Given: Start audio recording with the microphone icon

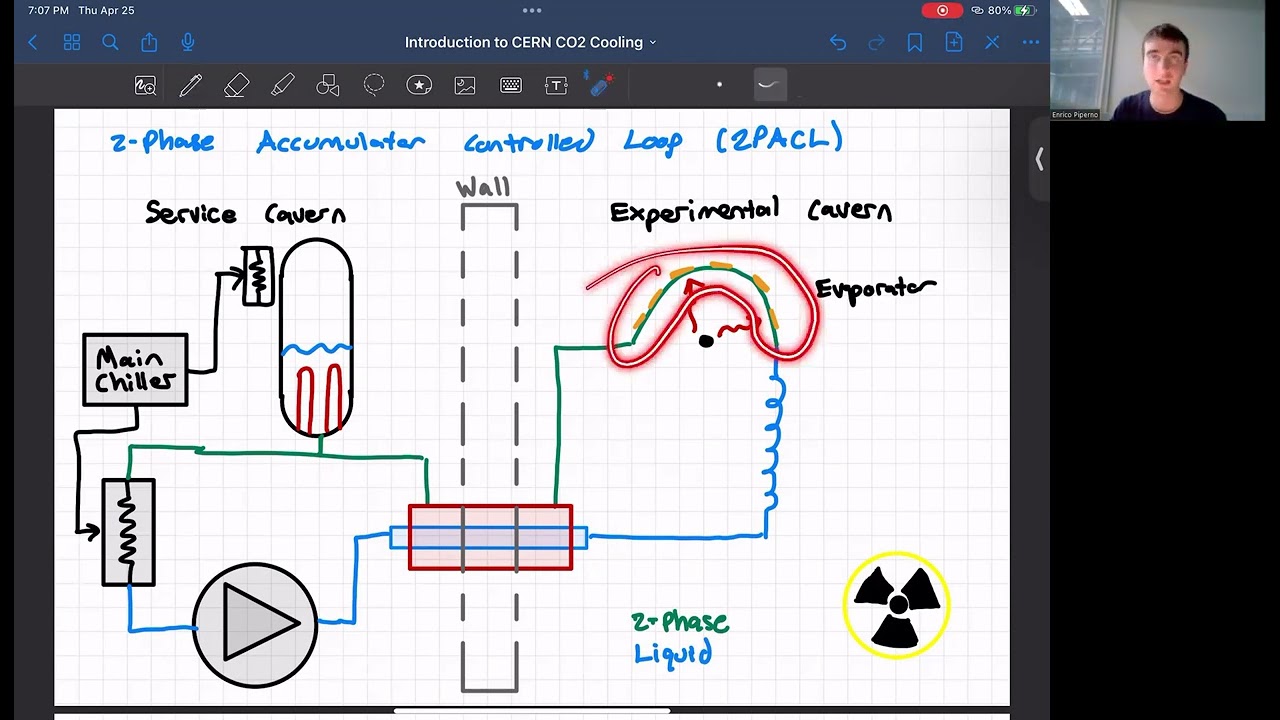Looking at the screenshot, I should (x=188, y=42).
